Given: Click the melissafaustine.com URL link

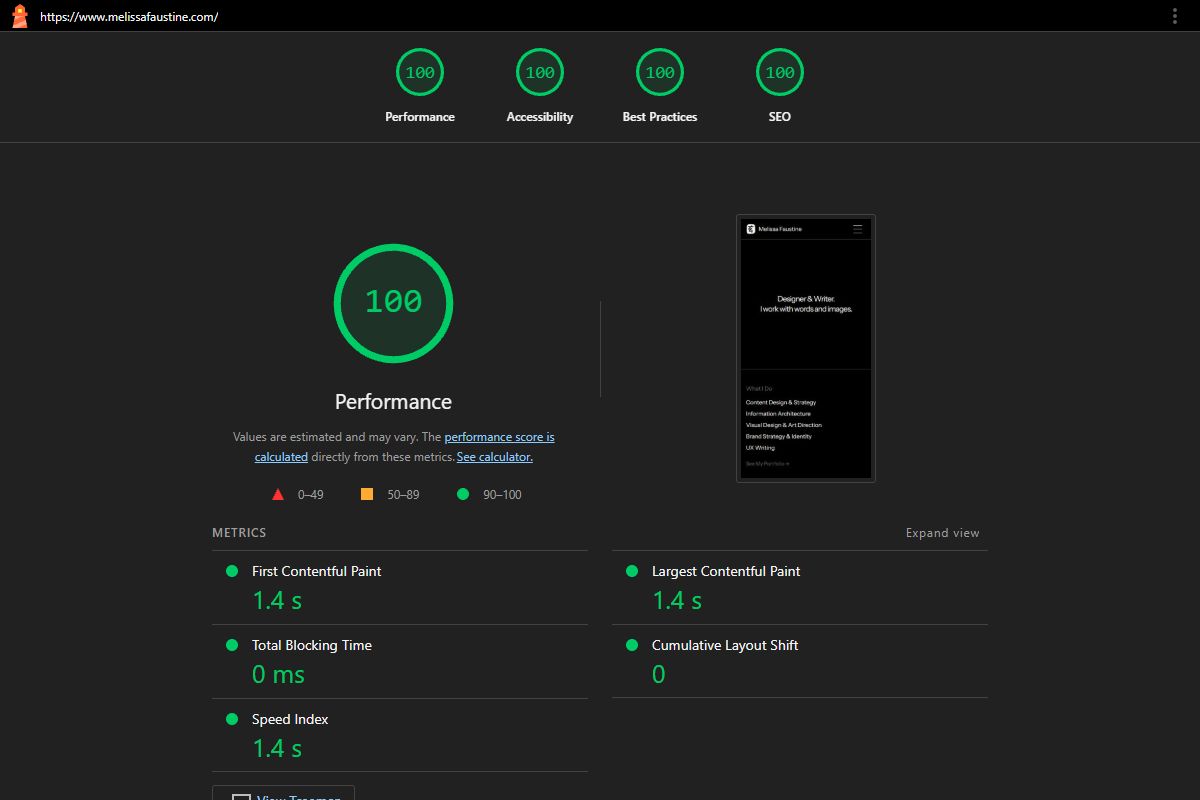Looking at the screenshot, I should [x=129, y=17].
